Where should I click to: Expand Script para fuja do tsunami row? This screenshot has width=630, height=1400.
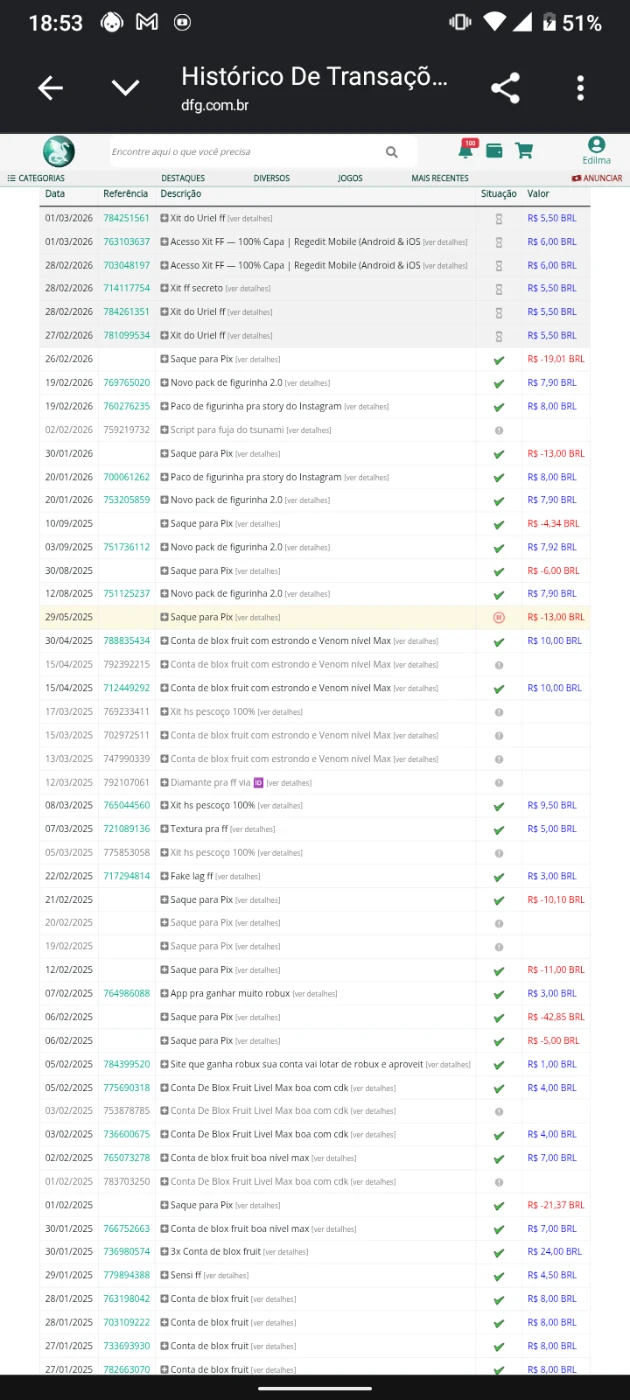coord(165,430)
